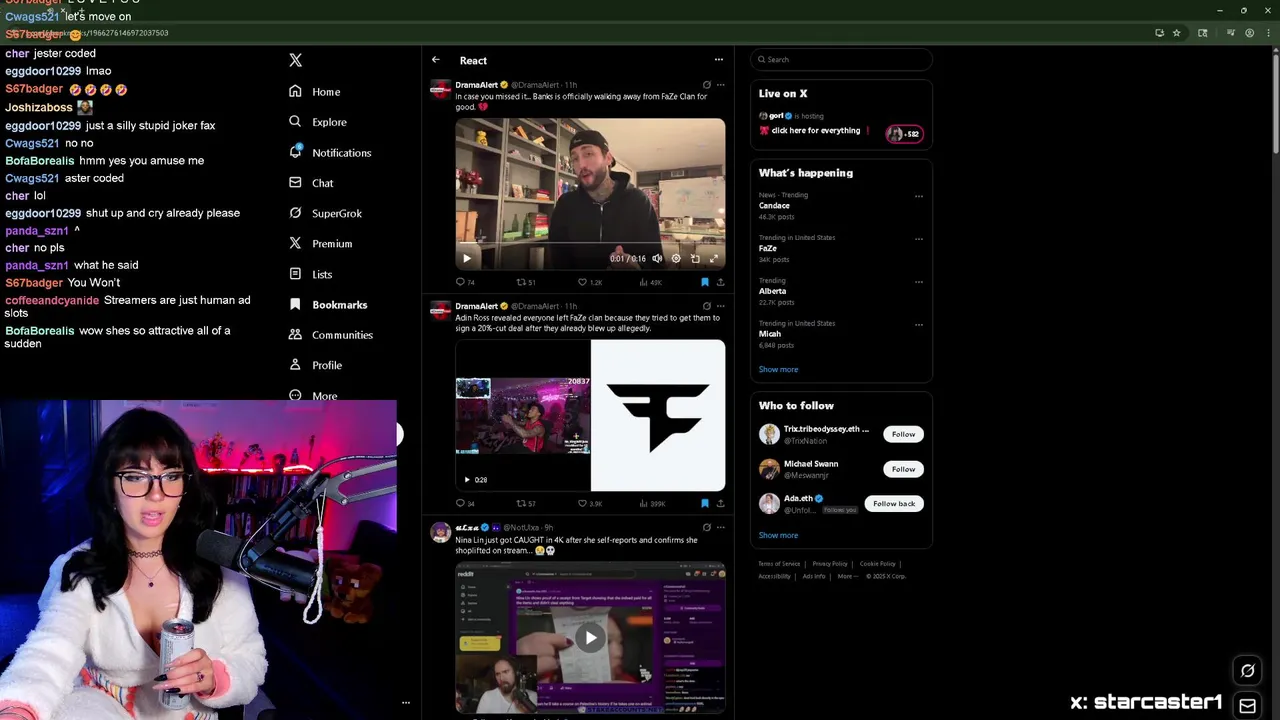Open more options on the Nina Lin post
Viewport: 1280px width, 720px height.
(720, 527)
